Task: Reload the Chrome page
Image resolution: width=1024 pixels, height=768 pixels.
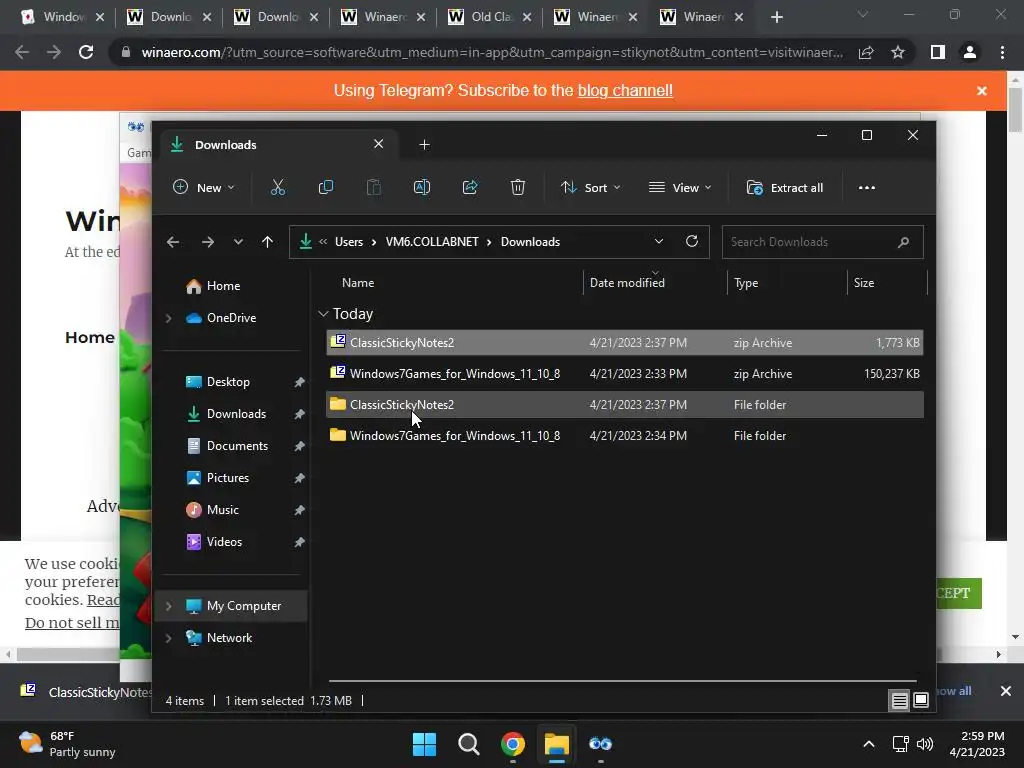Action: click(86, 52)
